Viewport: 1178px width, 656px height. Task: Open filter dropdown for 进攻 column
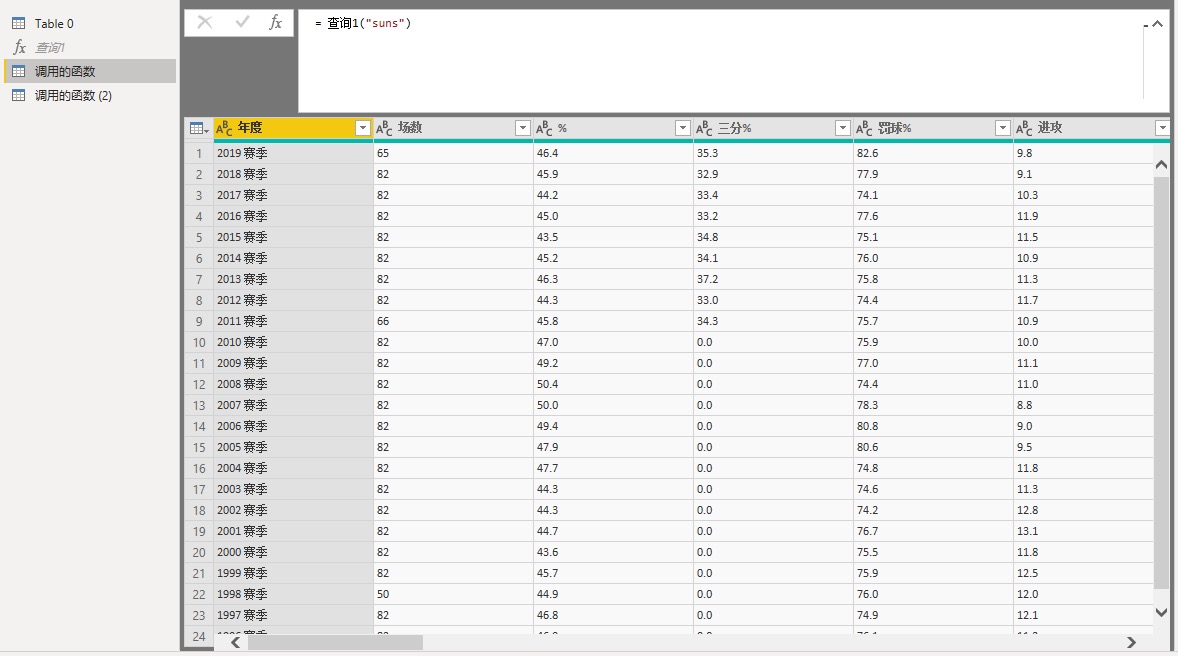(x=1162, y=128)
